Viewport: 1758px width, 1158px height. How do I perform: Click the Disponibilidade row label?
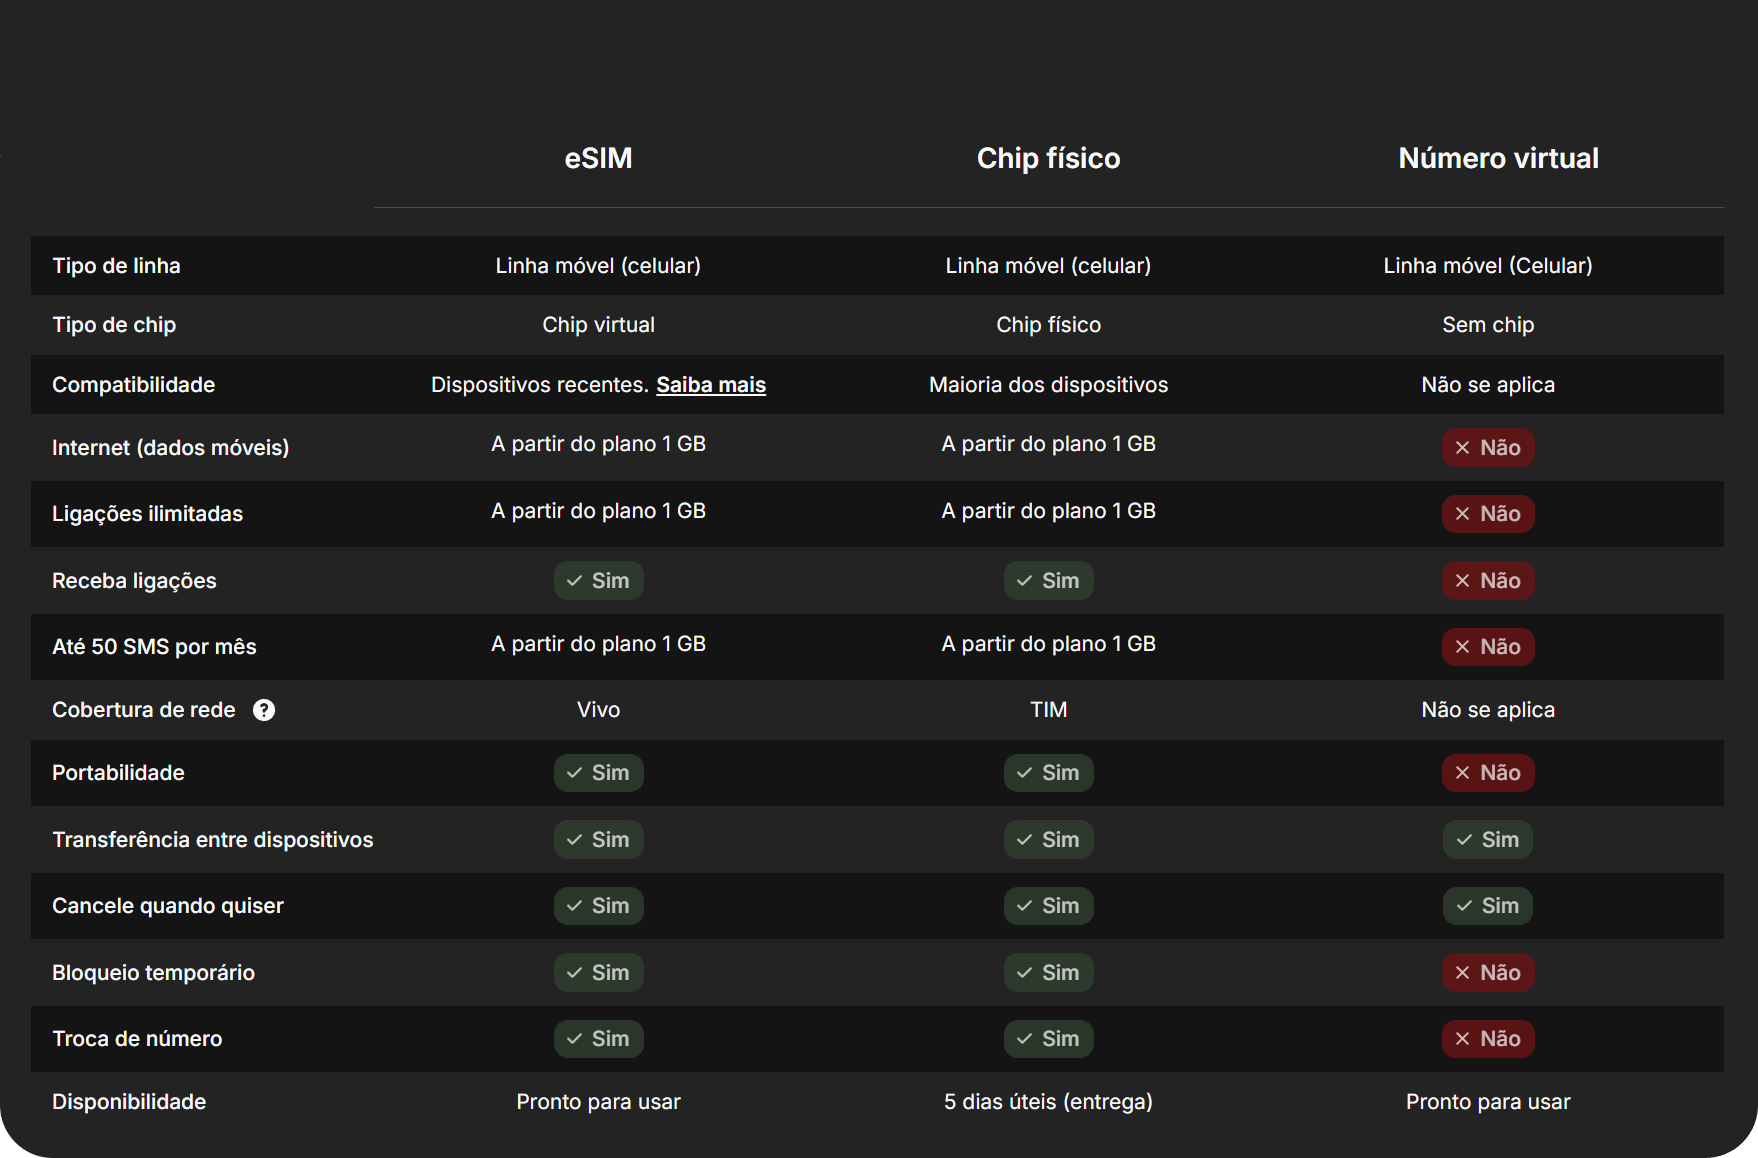point(129,1102)
